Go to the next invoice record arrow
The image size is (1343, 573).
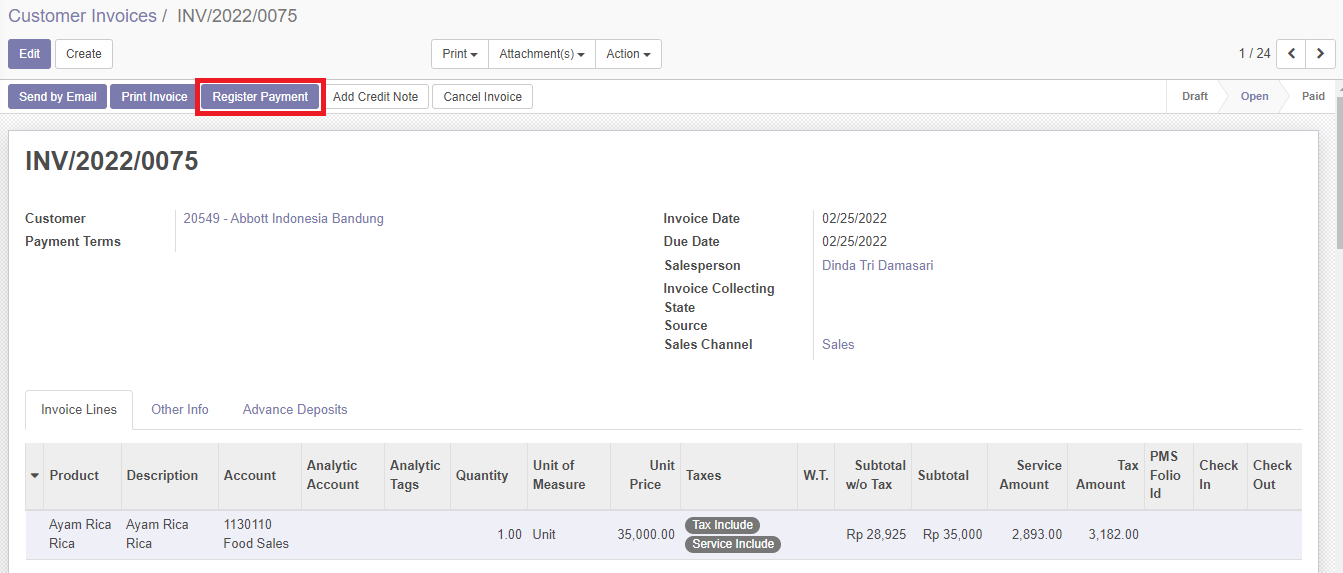1321,54
